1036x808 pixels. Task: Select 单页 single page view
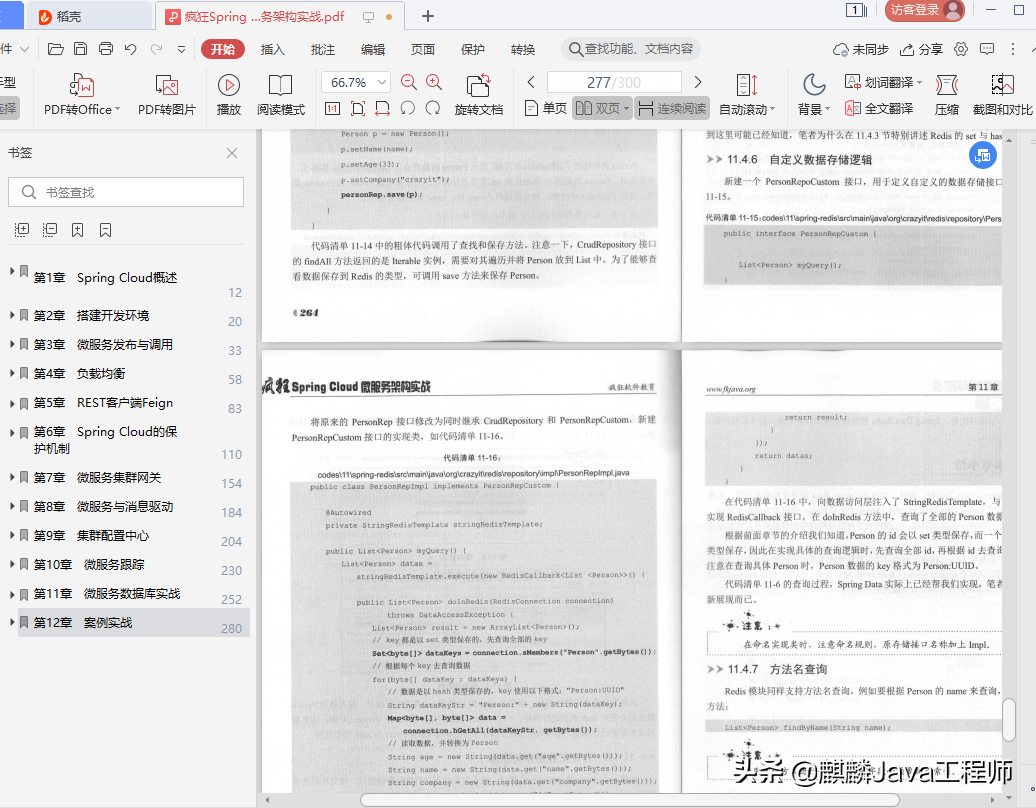point(546,108)
